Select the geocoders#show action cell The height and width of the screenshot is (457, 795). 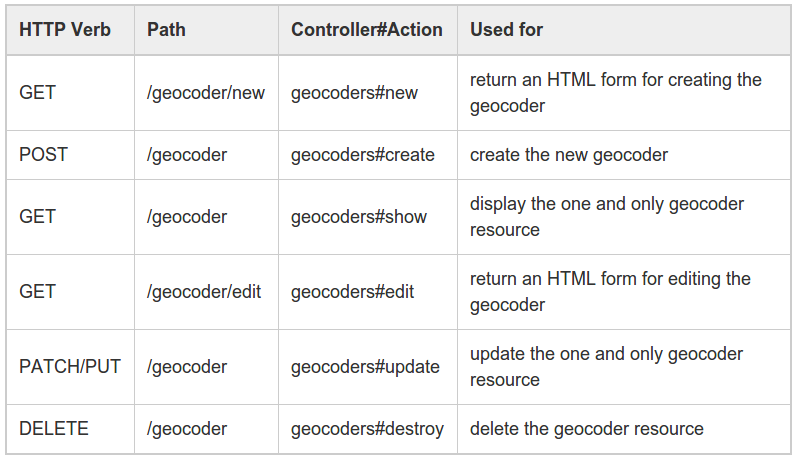[358, 217]
